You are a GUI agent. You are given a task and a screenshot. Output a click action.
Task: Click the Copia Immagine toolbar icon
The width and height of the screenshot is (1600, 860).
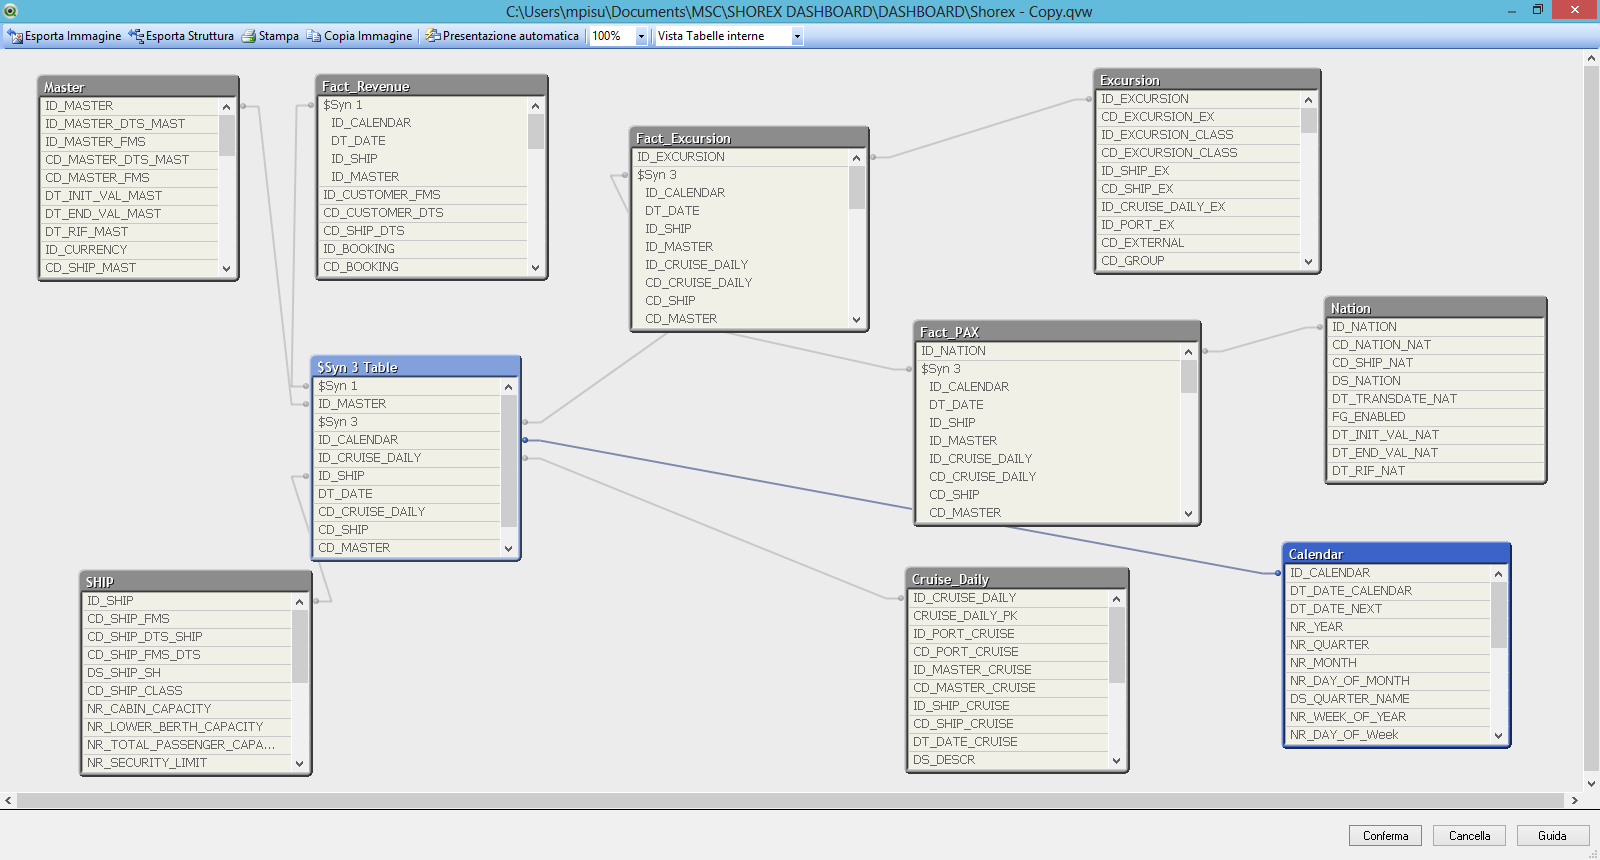[x=314, y=36]
